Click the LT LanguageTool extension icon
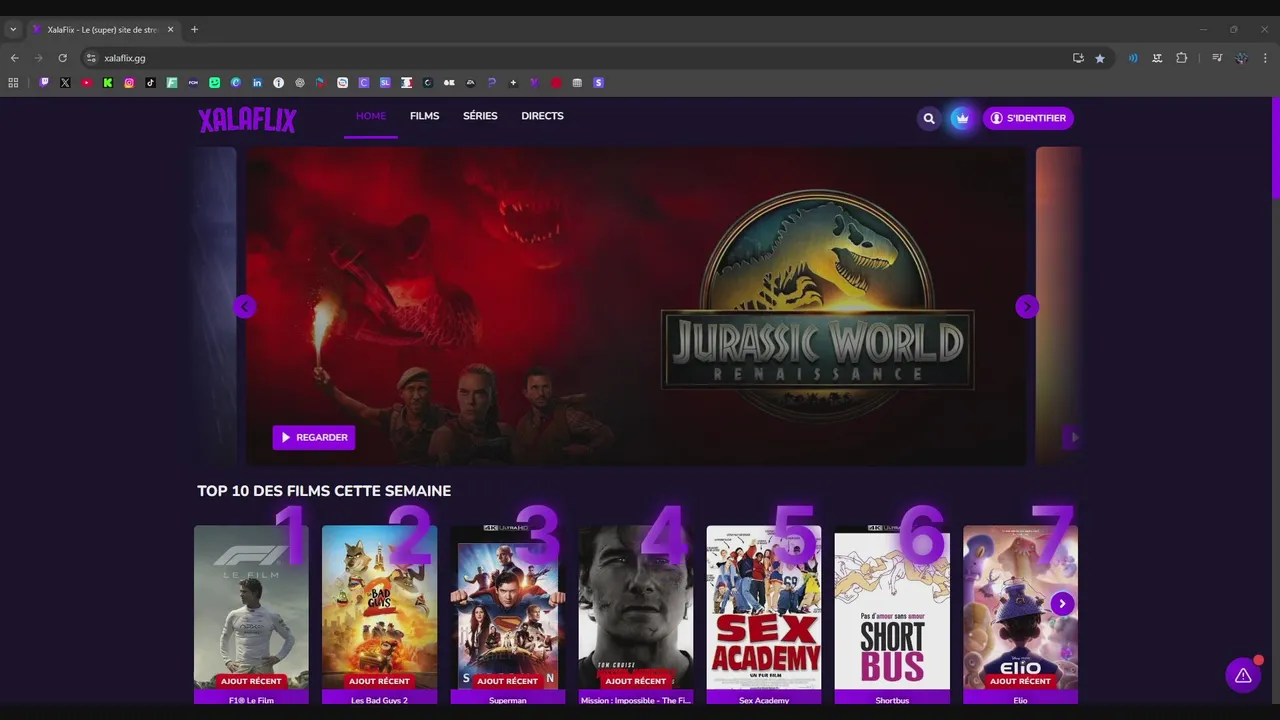 tap(1157, 58)
